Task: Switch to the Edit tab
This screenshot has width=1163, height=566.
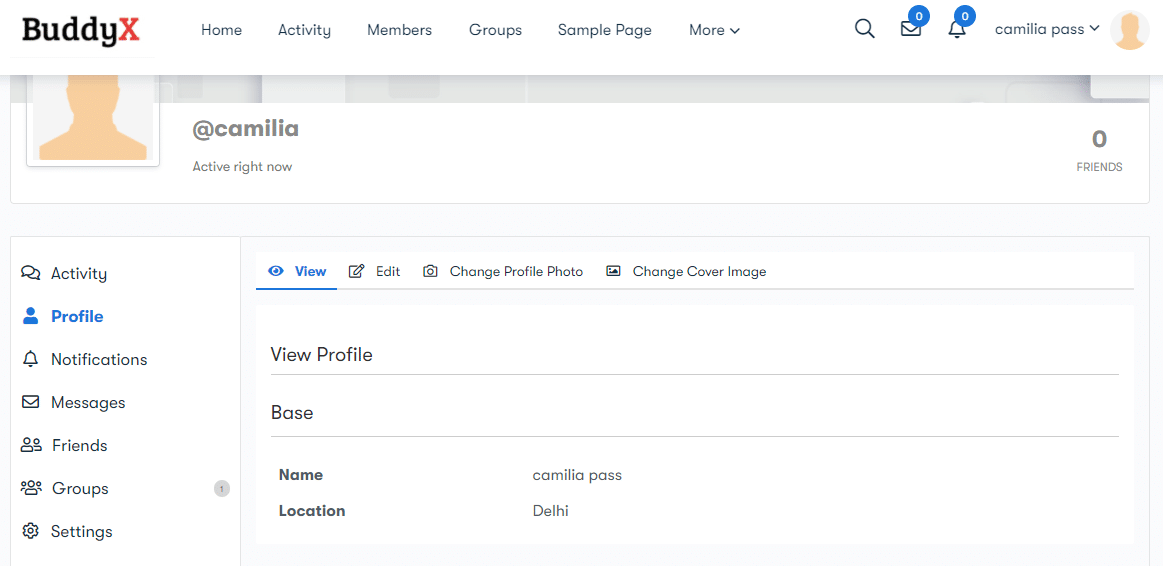Action: click(x=375, y=272)
